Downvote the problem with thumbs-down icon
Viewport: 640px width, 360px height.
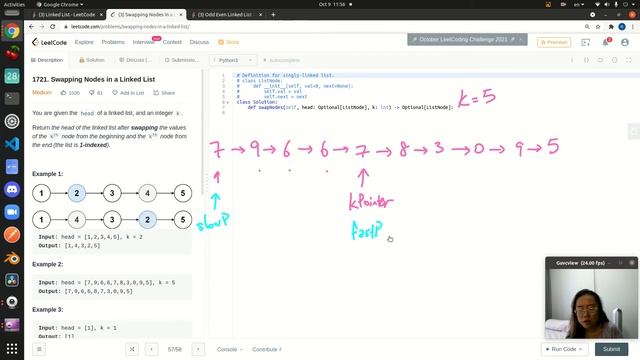click(91, 93)
